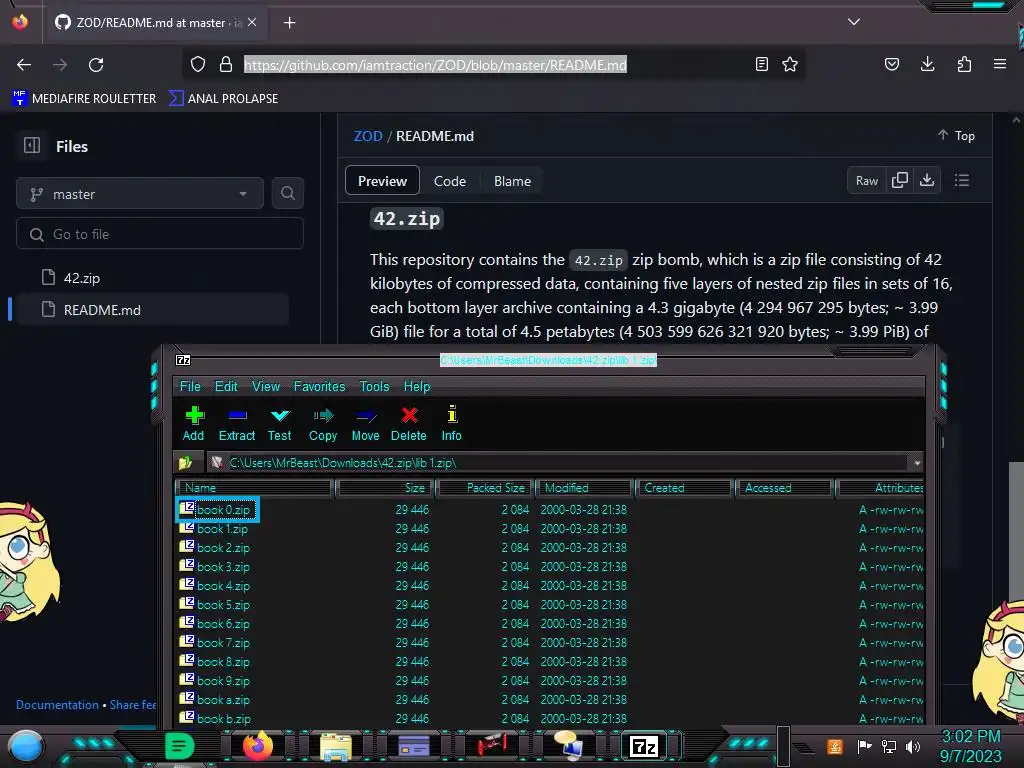
Task: Select README.md in the file tree
Action: 152,310
